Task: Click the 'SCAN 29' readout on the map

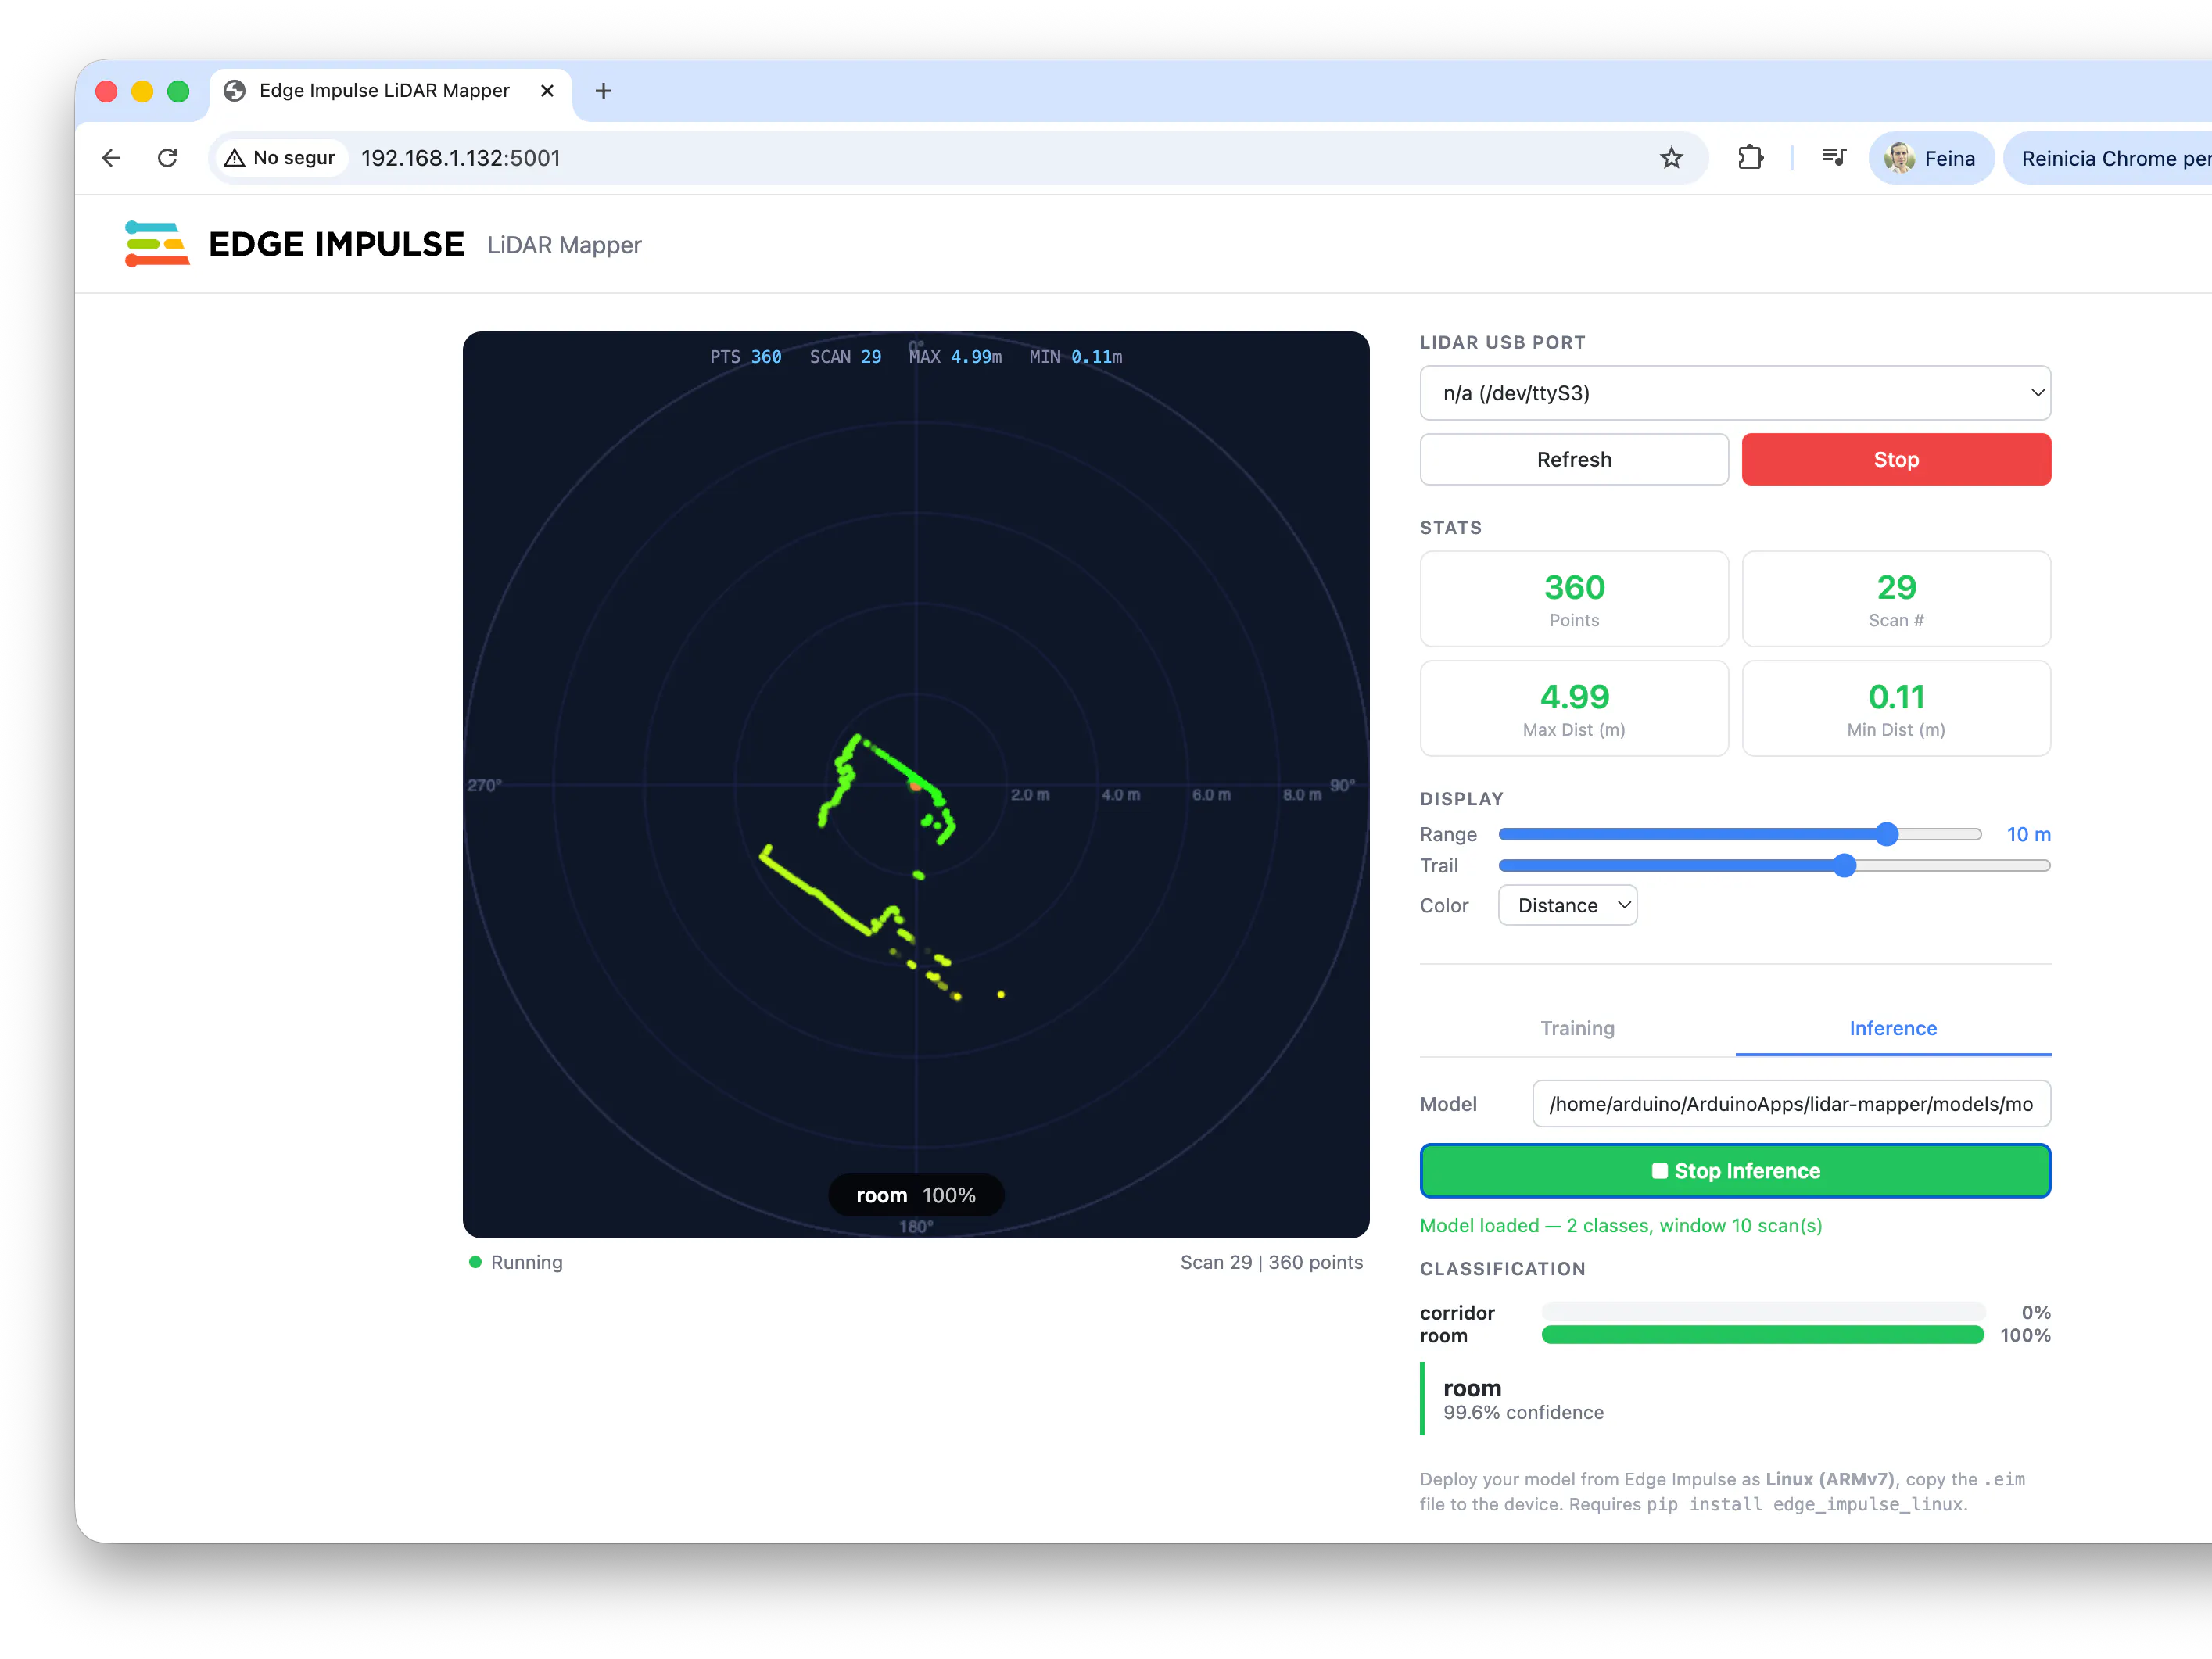Action: (845, 357)
